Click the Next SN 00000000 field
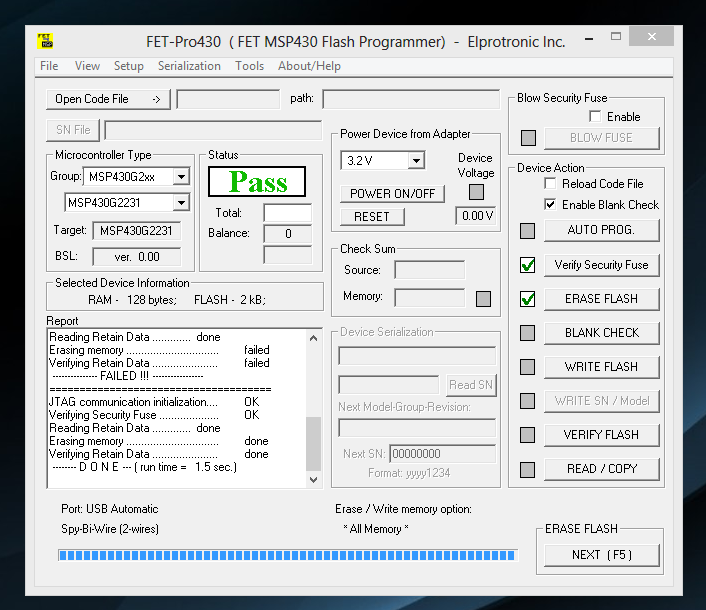The width and height of the screenshot is (706, 610). tap(443, 454)
